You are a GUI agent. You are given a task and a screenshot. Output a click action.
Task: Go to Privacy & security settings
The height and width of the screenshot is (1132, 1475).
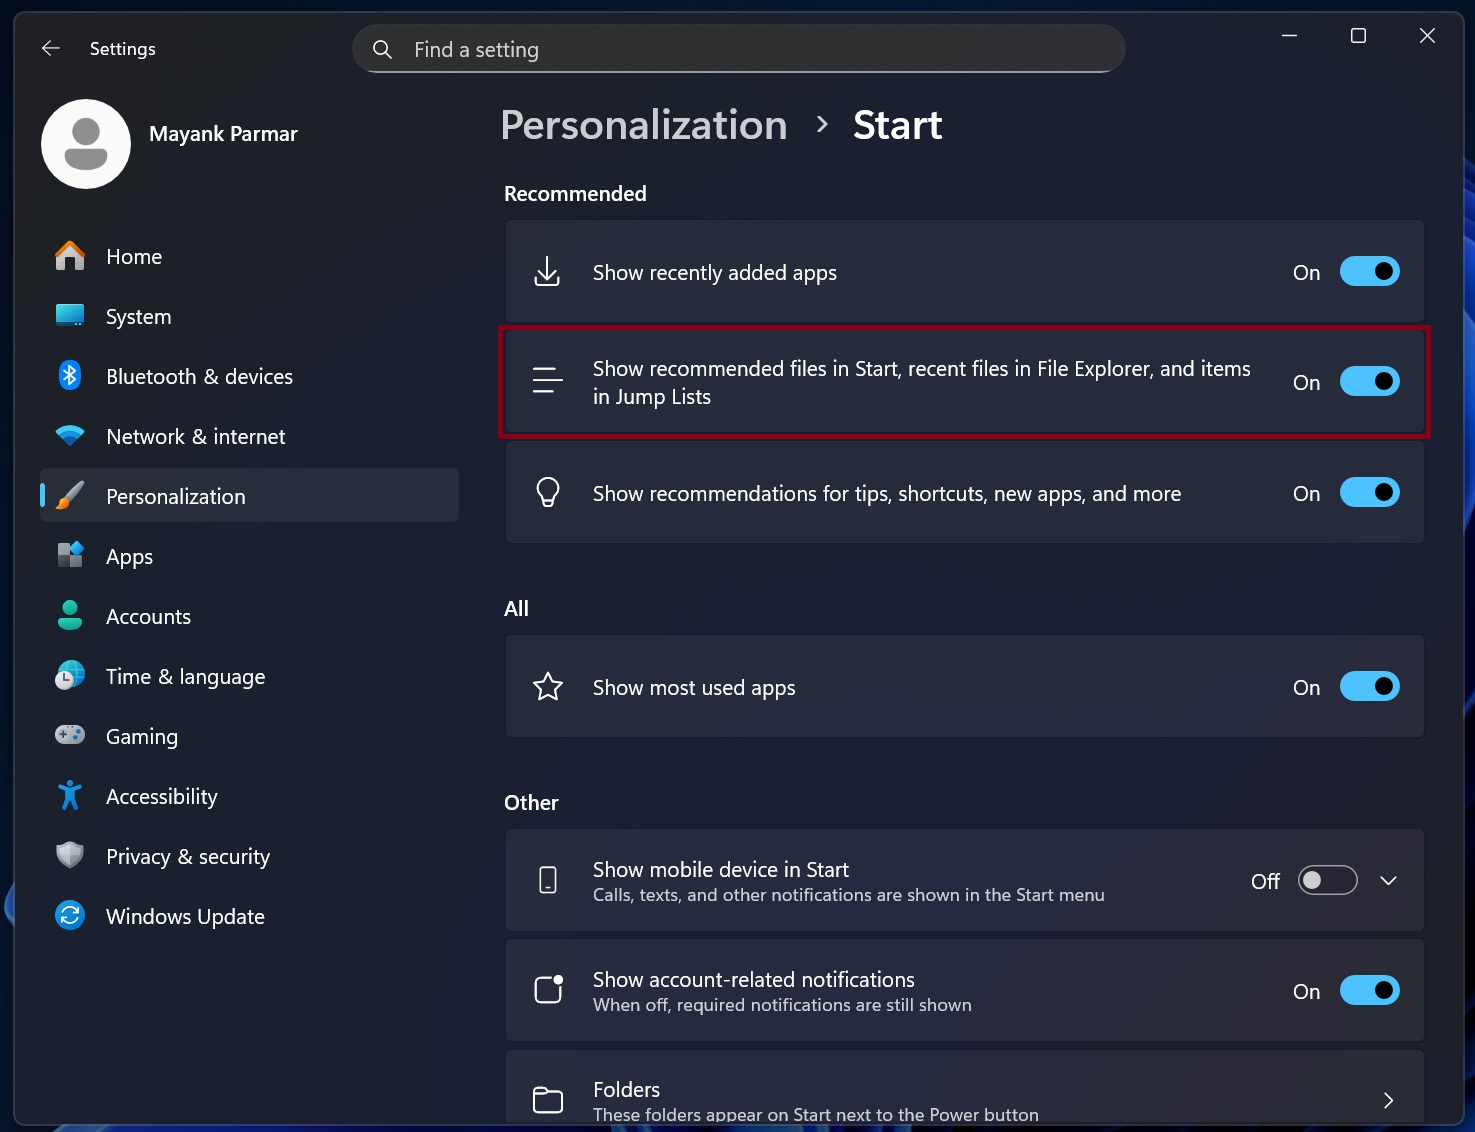(x=187, y=856)
